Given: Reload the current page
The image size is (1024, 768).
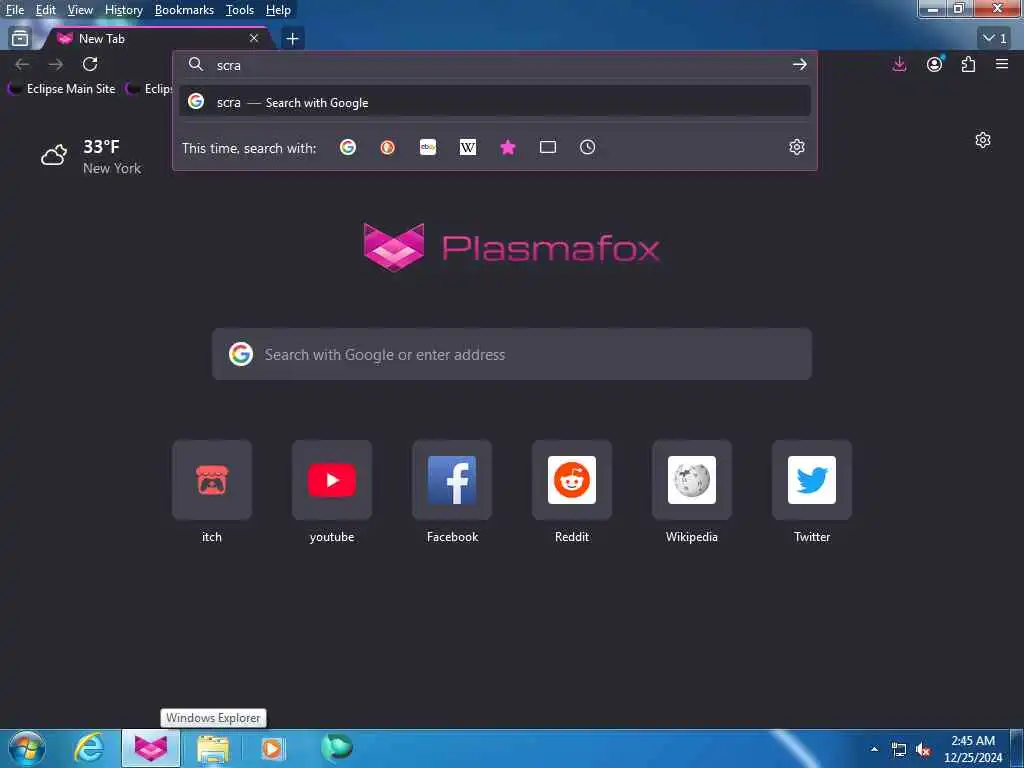Looking at the screenshot, I should click(90, 64).
